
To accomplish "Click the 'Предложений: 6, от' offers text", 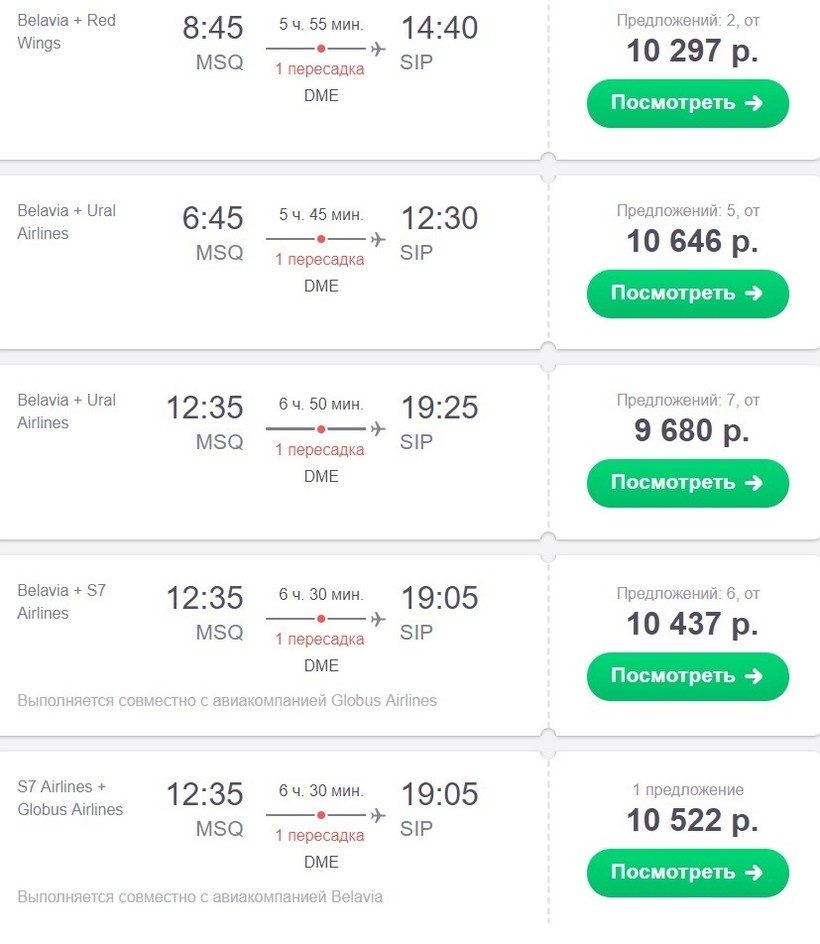I will [688, 593].
